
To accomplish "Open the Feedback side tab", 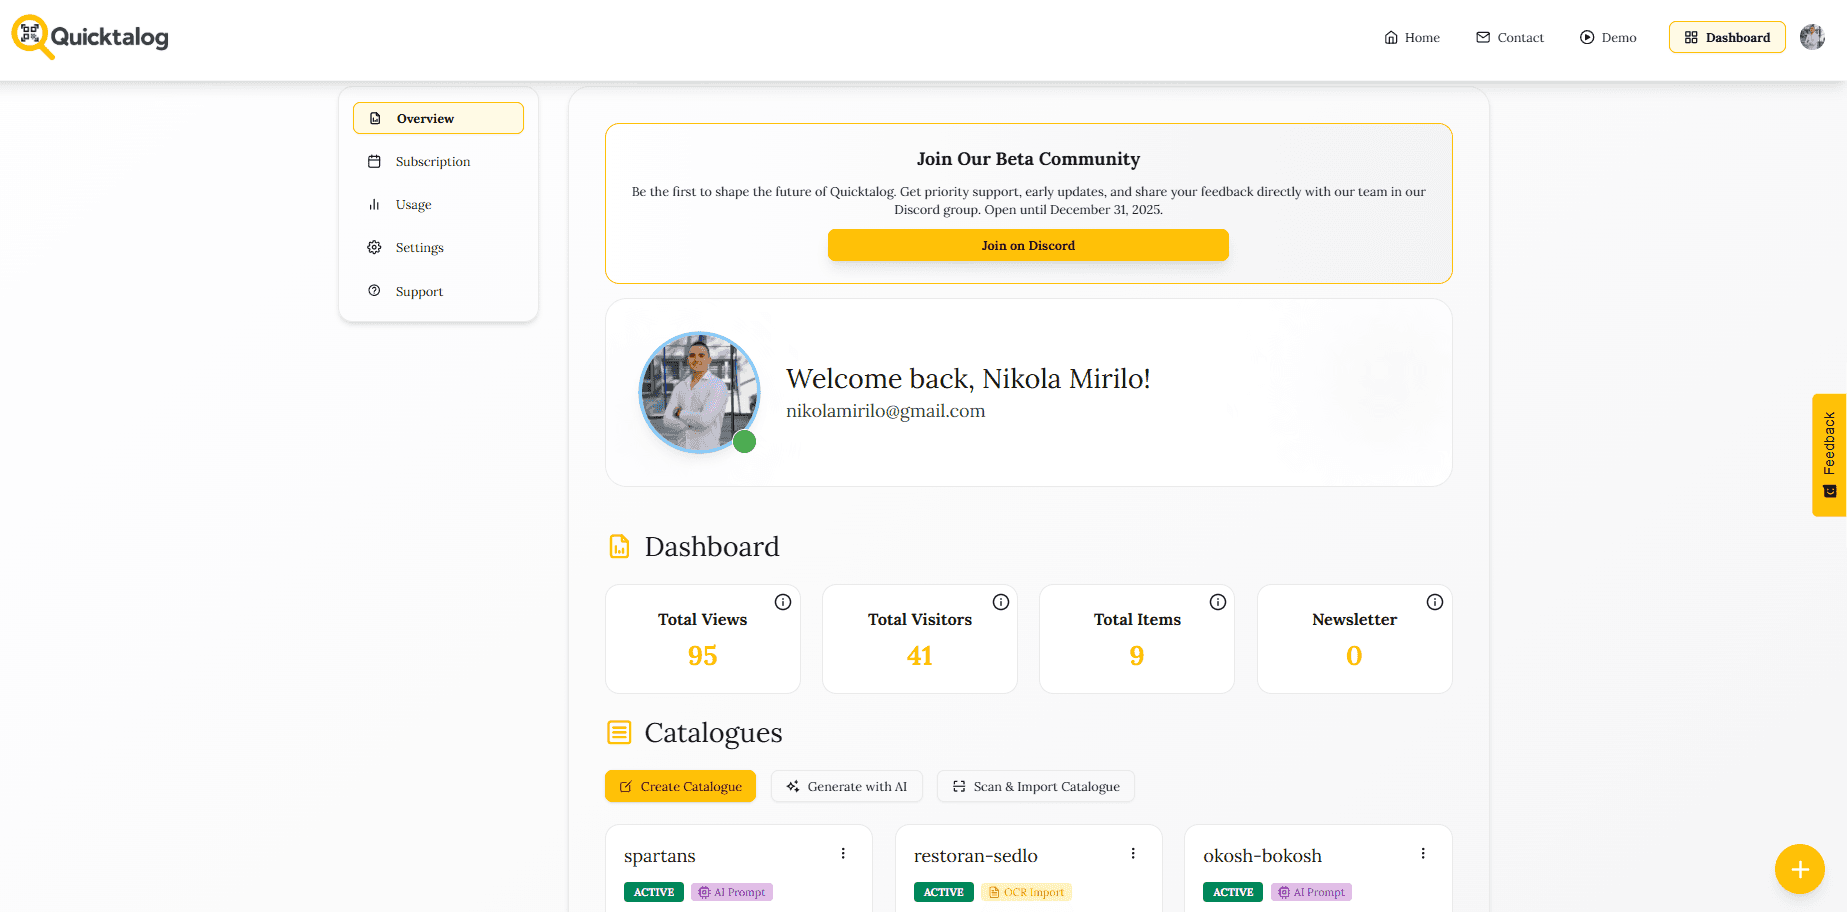I will (x=1829, y=455).
